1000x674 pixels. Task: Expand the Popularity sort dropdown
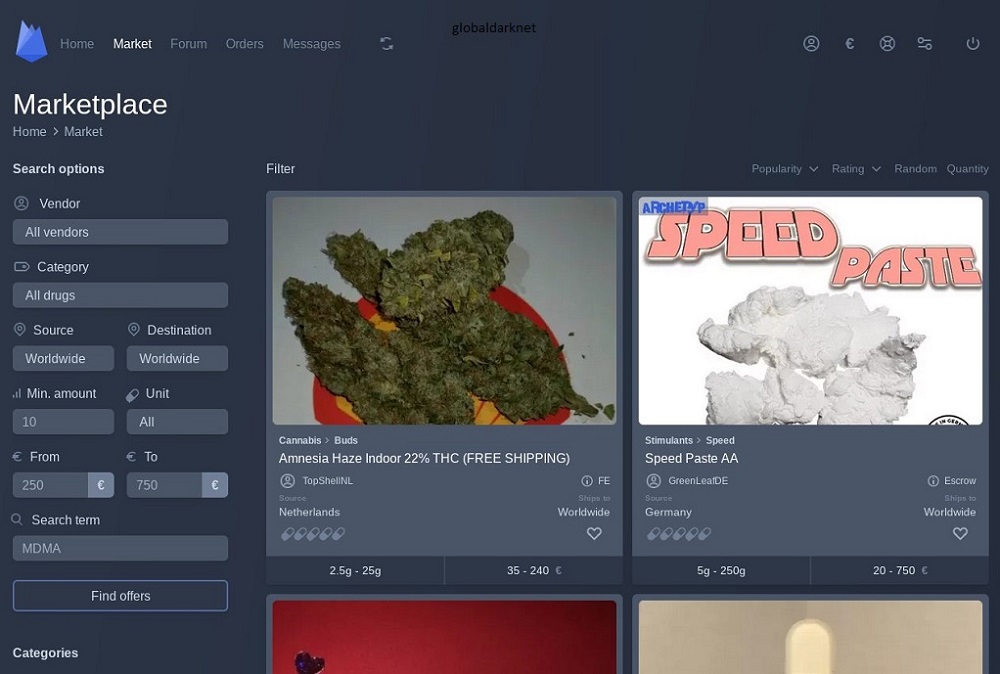point(785,169)
